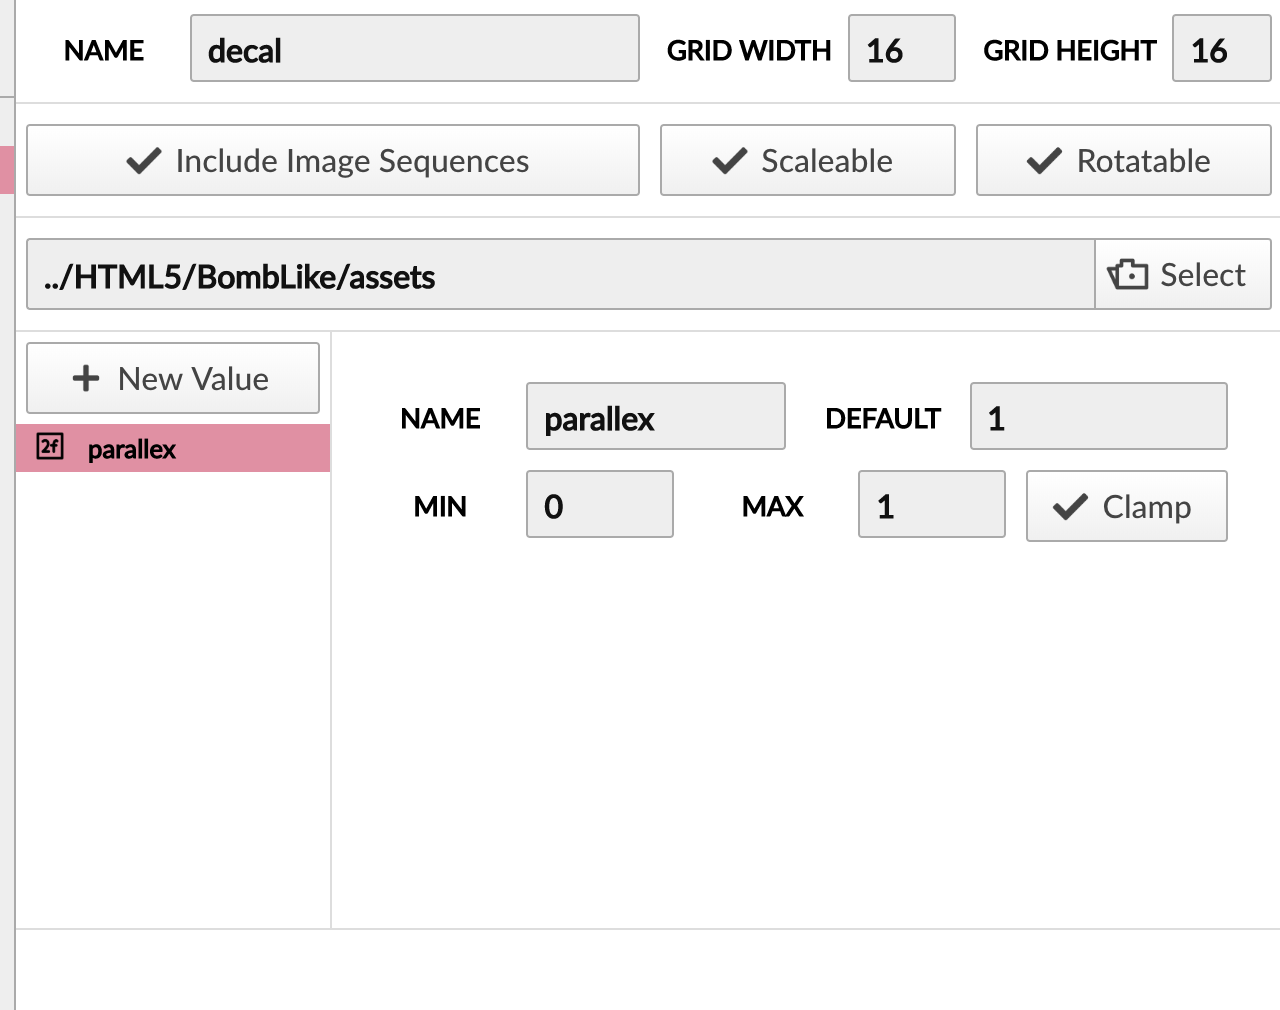Screen dimensions: 1280x1010
Task: Toggle Include Image Sequences option
Action: coord(333,160)
